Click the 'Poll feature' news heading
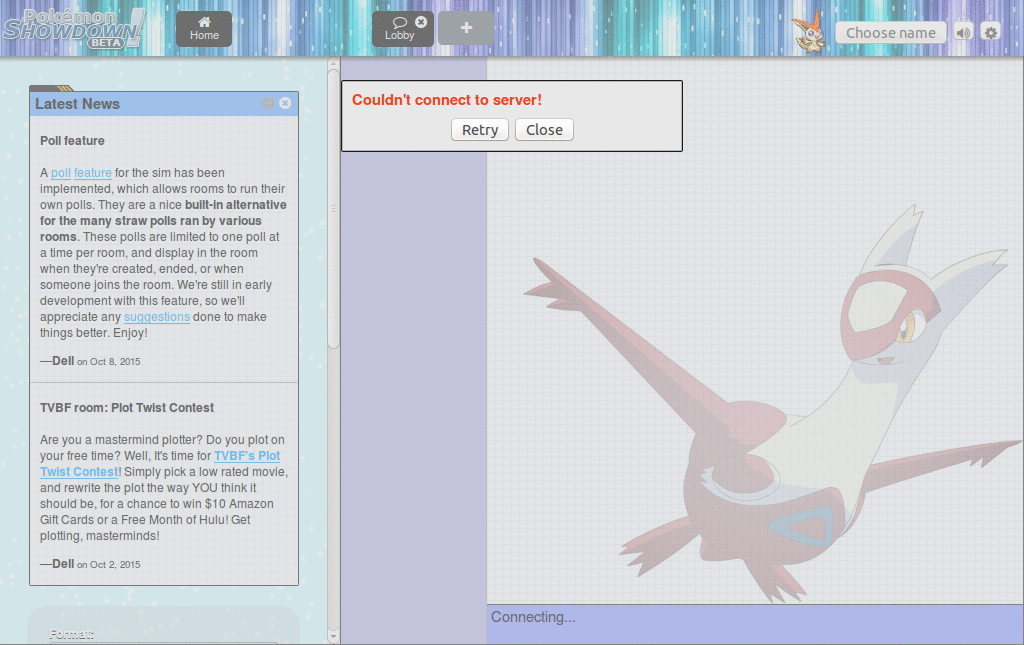This screenshot has width=1024, height=645. pos(72,140)
